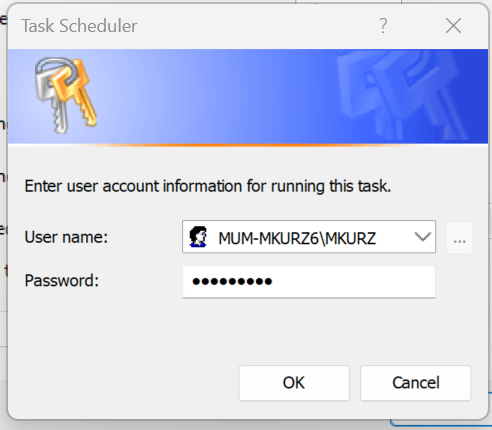This screenshot has width=492, height=430.
Task: Click the "Enter user account information" instruction text
Action: [207, 186]
